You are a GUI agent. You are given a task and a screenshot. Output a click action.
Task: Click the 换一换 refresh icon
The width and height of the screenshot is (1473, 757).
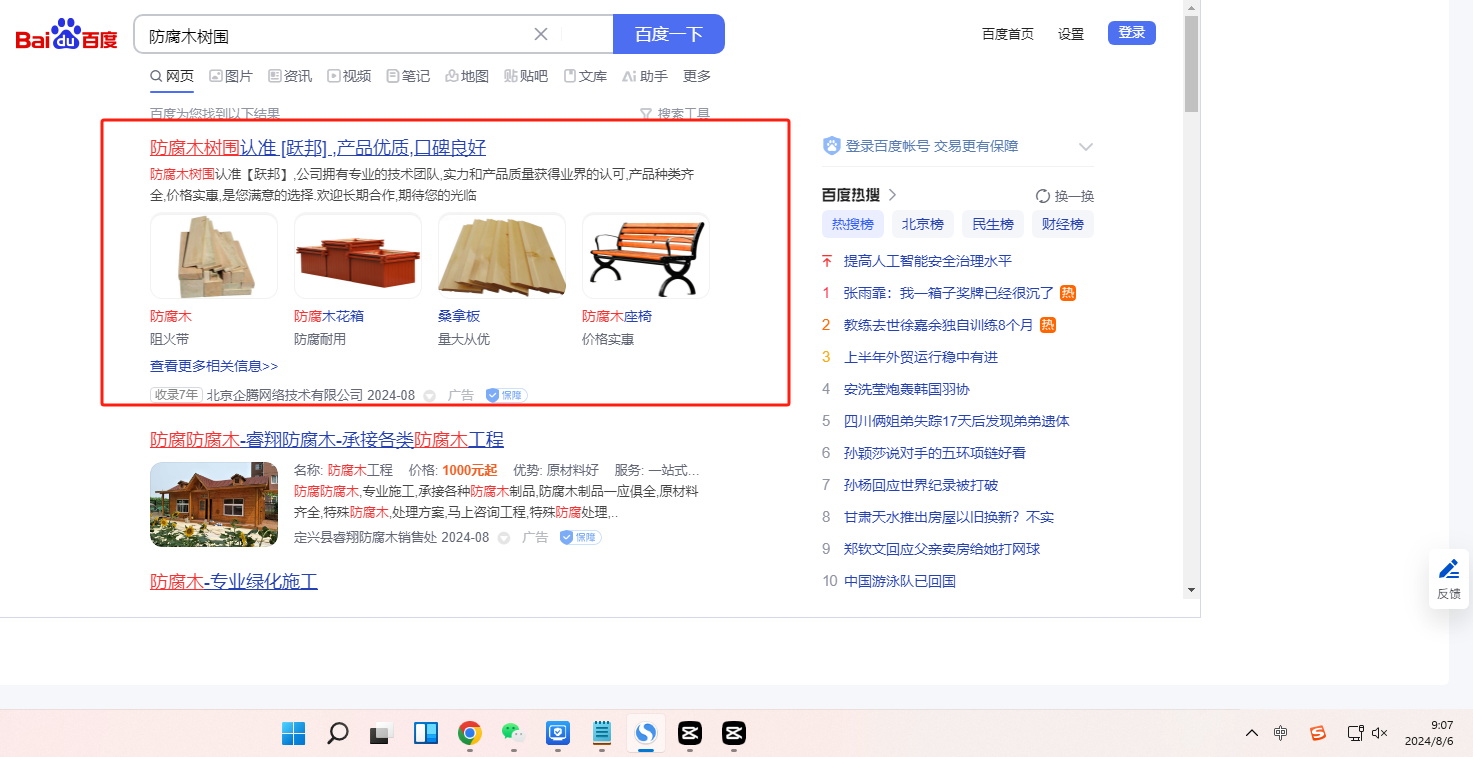click(1043, 196)
